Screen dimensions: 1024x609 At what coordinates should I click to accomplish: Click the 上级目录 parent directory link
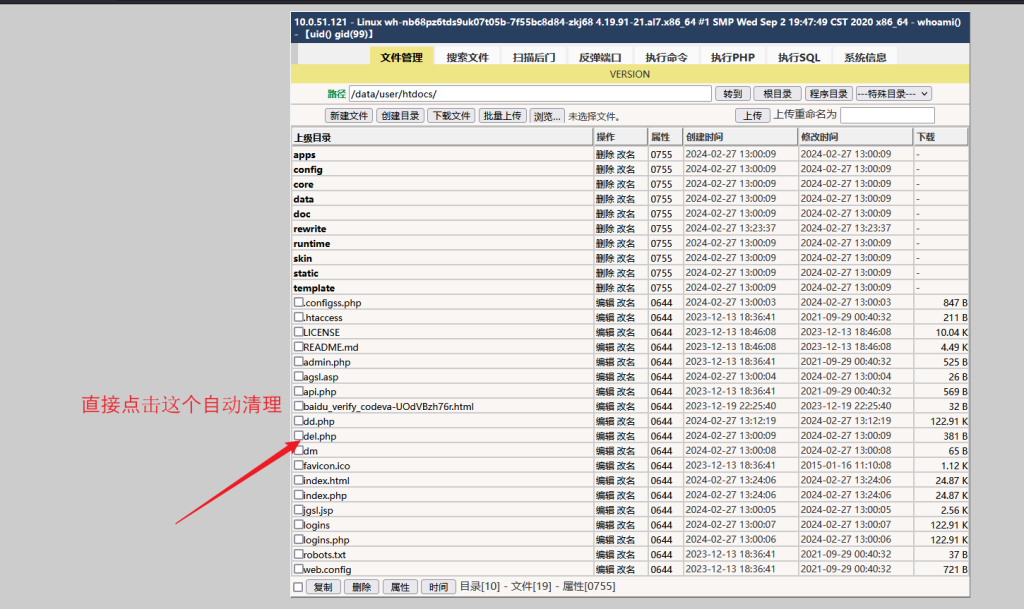[312, 137]
